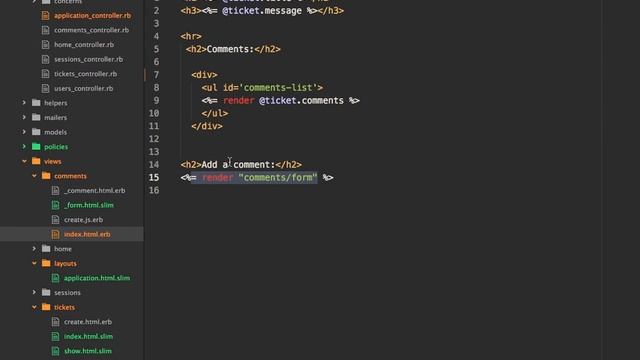Collapse the views folder chevron
This screenshot has height=360, width=640.
(24, 161)
